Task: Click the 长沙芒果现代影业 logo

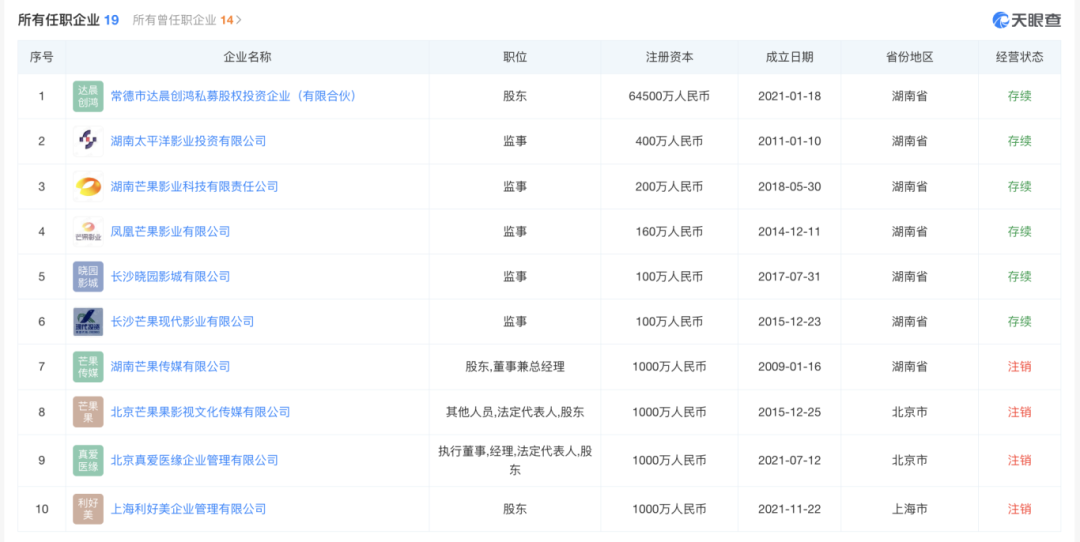Action: tap(88, 322)
